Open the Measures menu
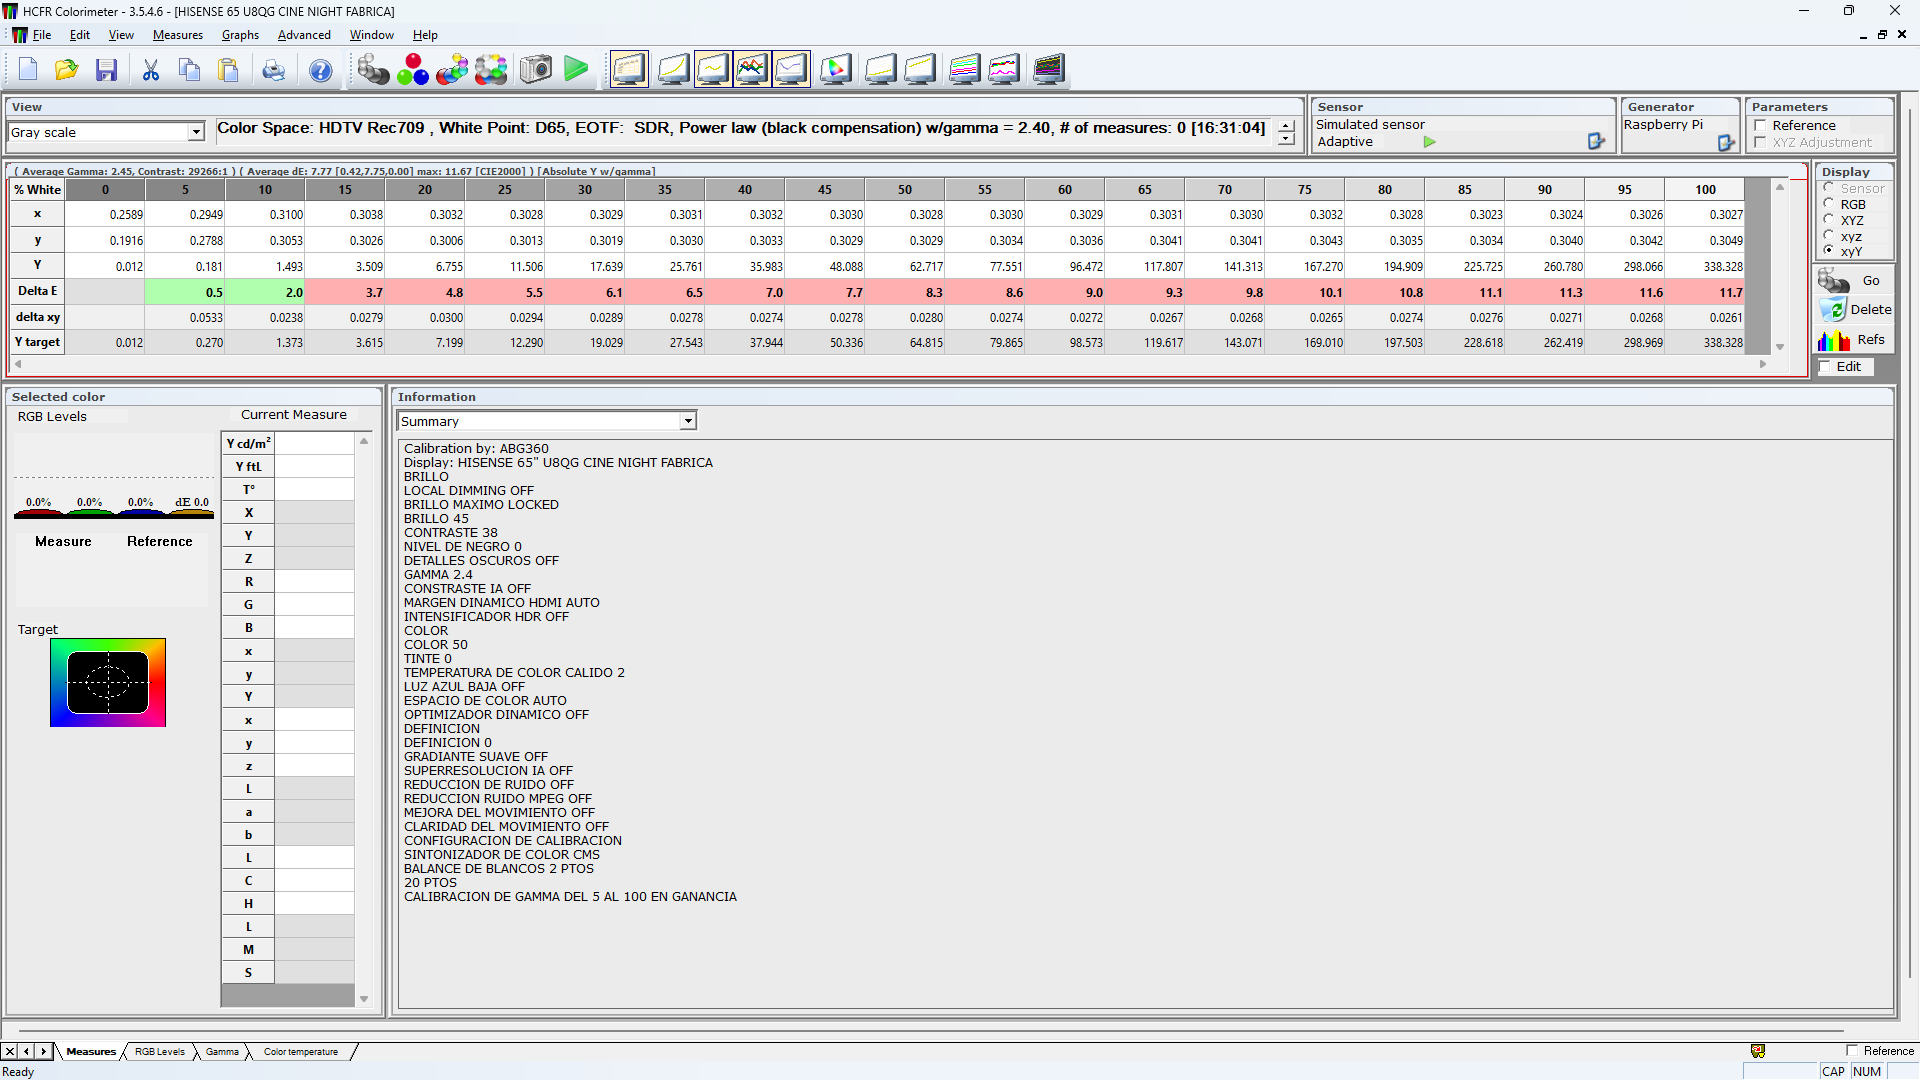1920x1080 pixels. click(177, 35)
